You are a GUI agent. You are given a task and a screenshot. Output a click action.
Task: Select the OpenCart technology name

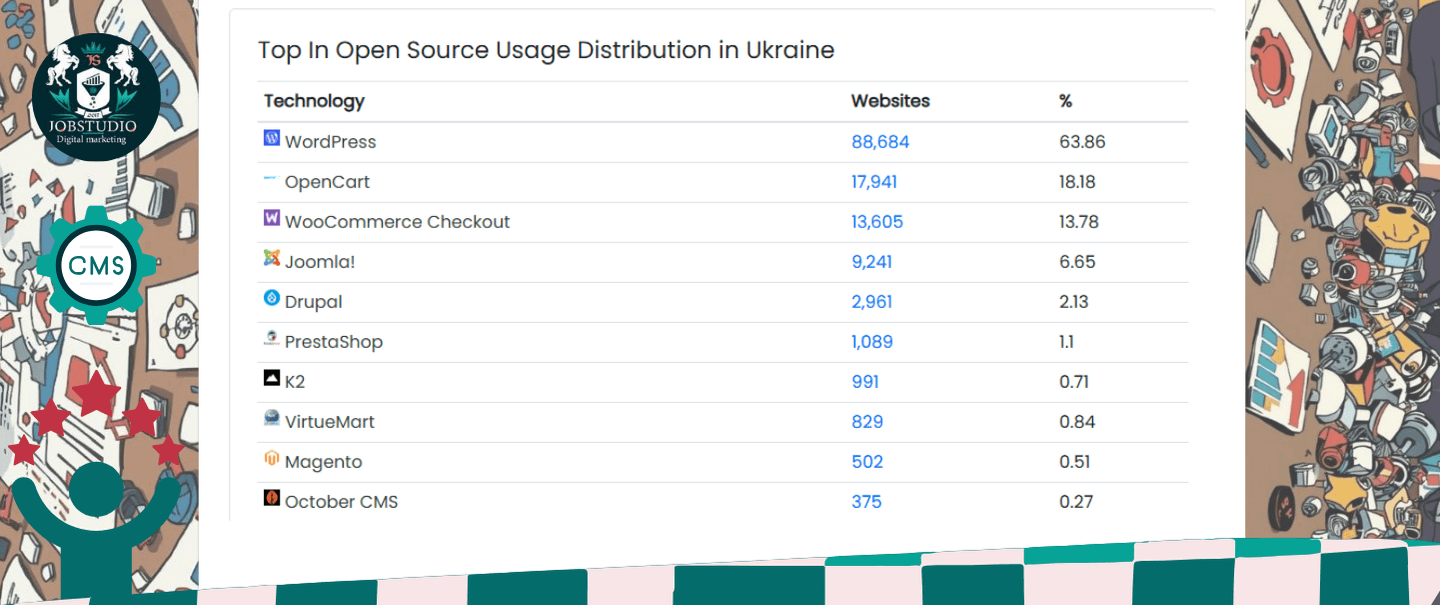(327, 182)
